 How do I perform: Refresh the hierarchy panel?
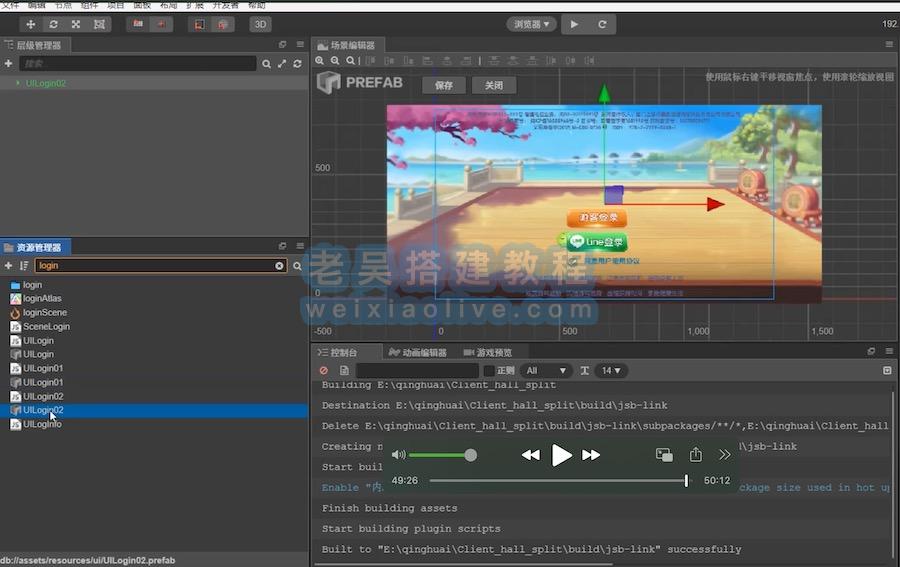(297, 63)
